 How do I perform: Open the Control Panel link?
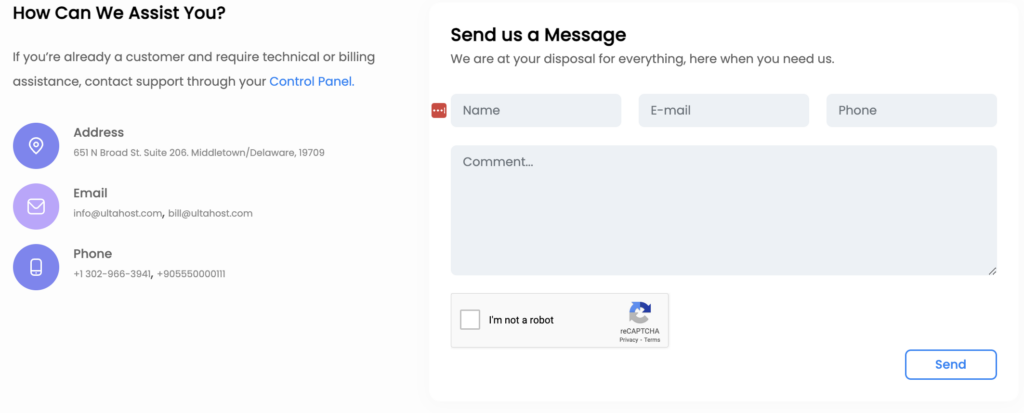click(x=312, y=82)
